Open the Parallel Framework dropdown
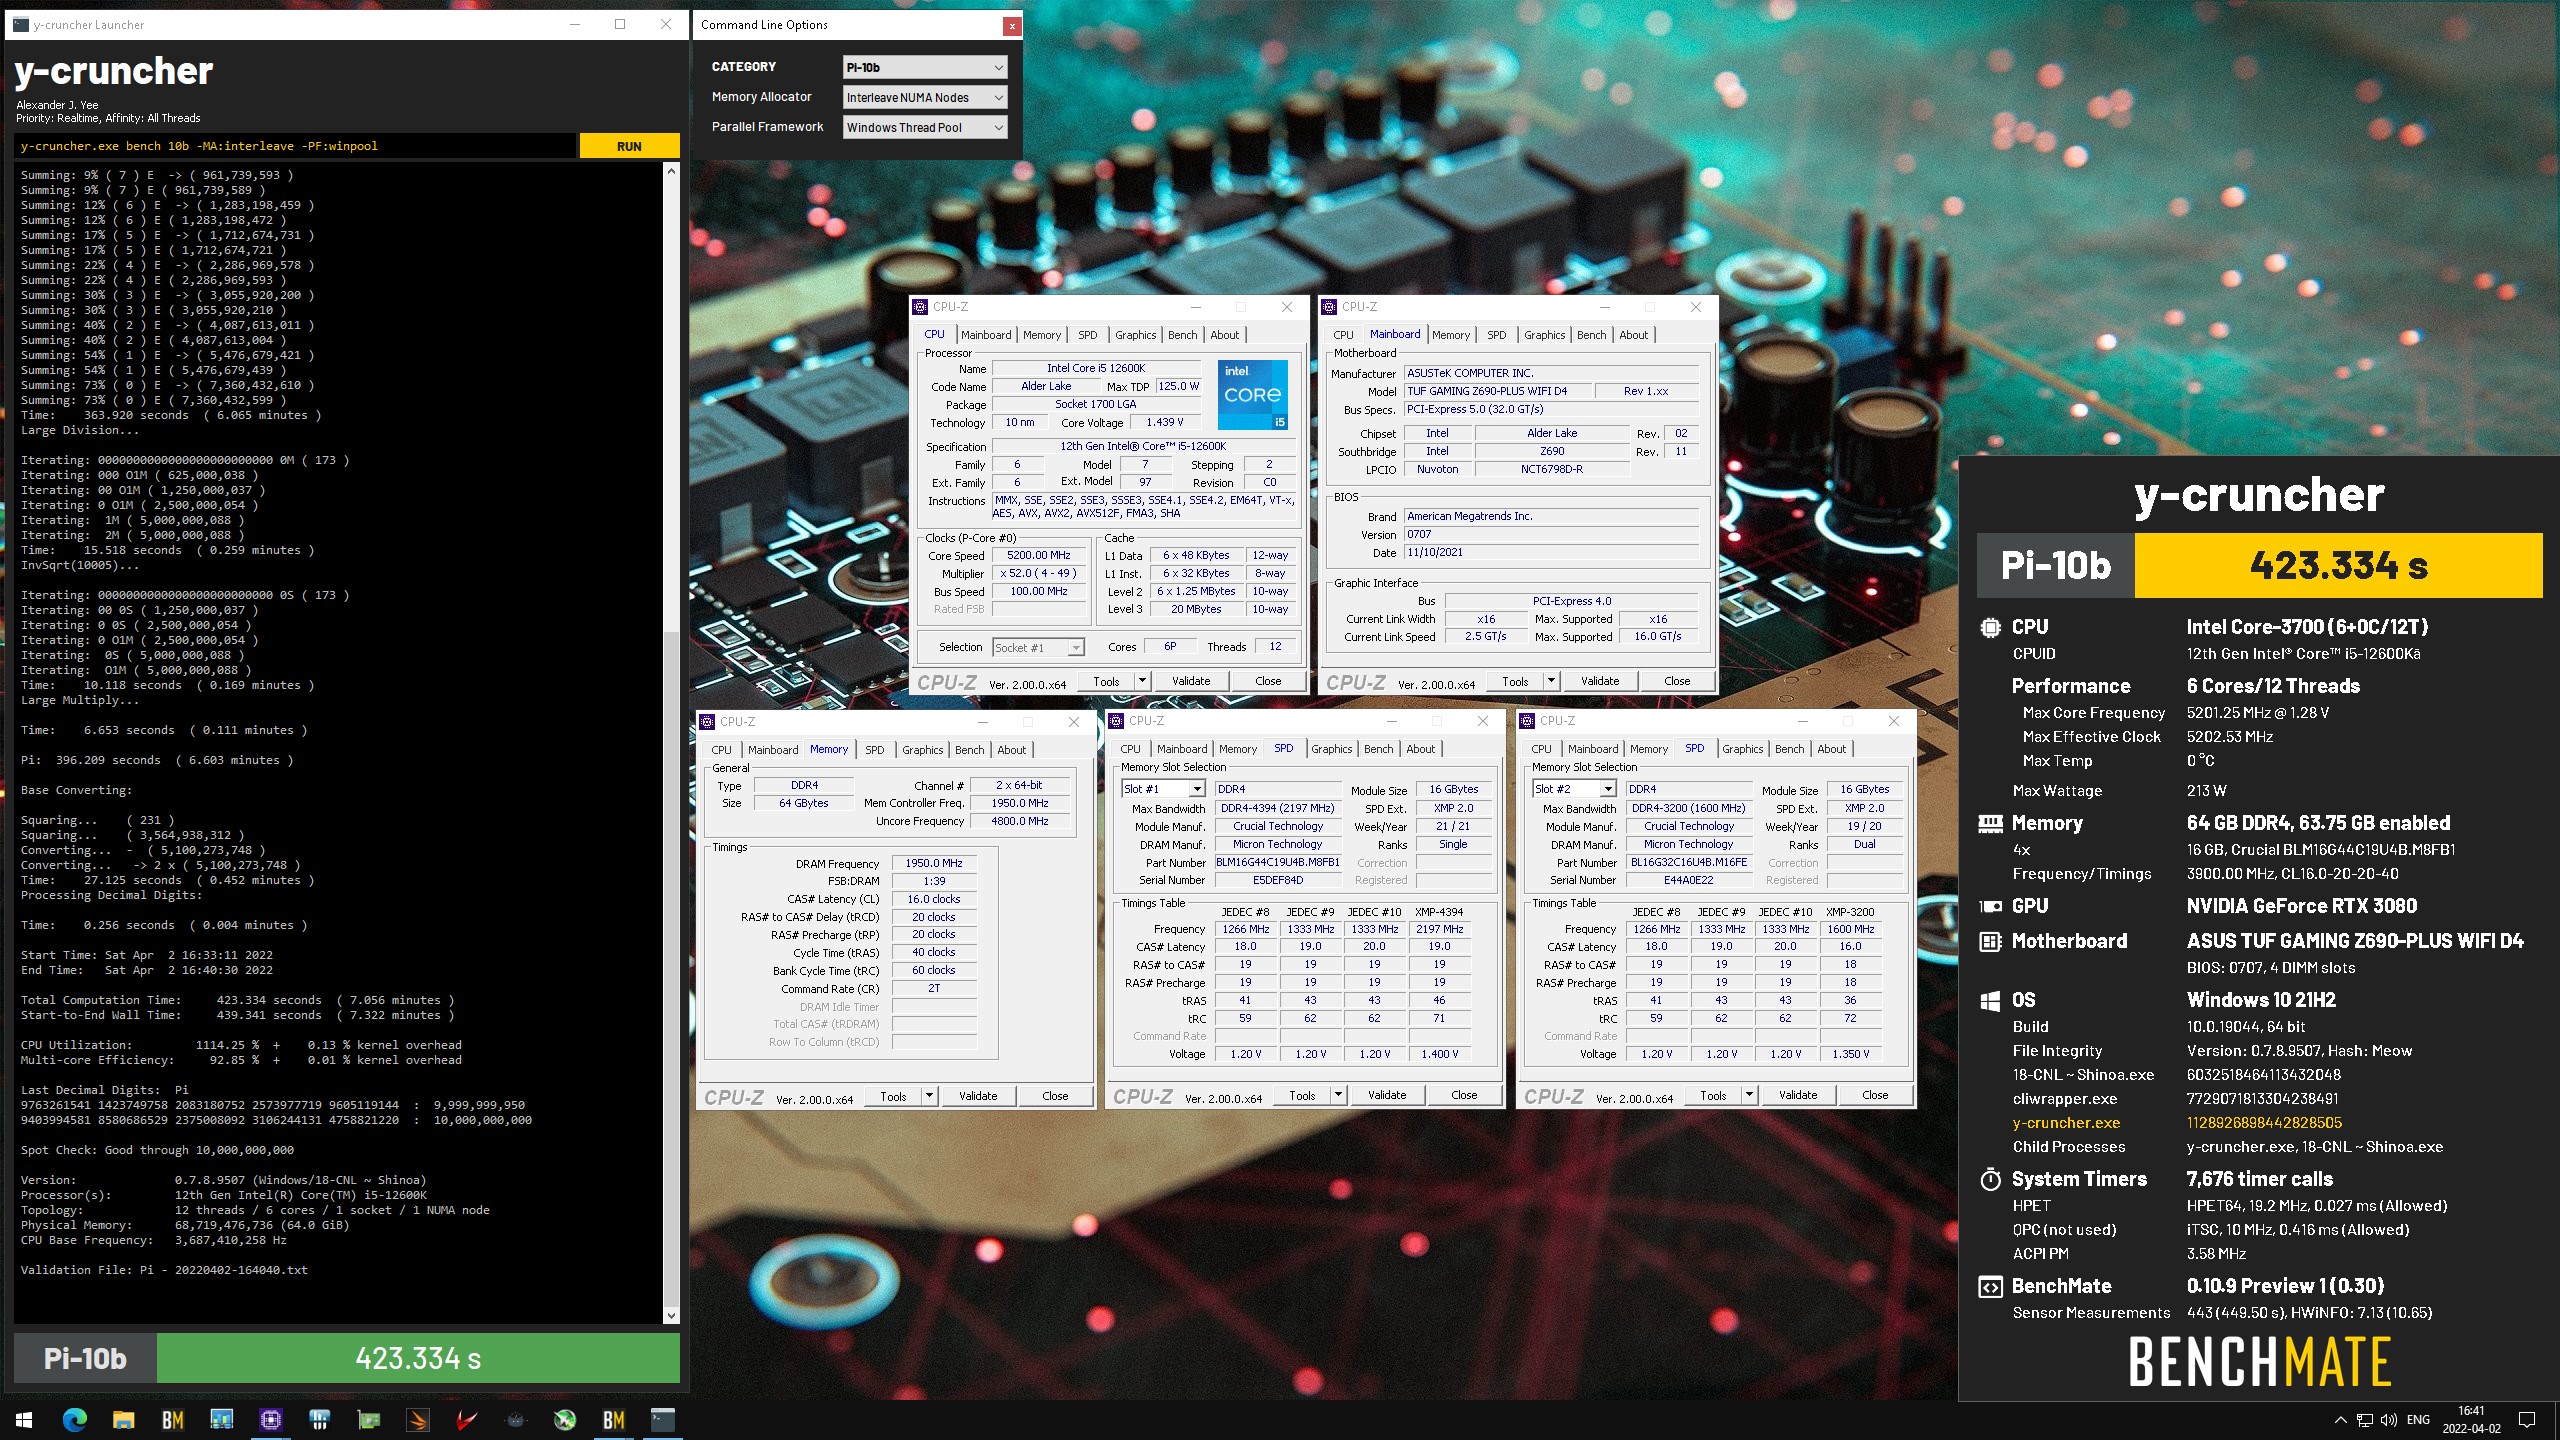This screenshot has width=2560, height=1440. pyautogui.click(x=925, y=127)
